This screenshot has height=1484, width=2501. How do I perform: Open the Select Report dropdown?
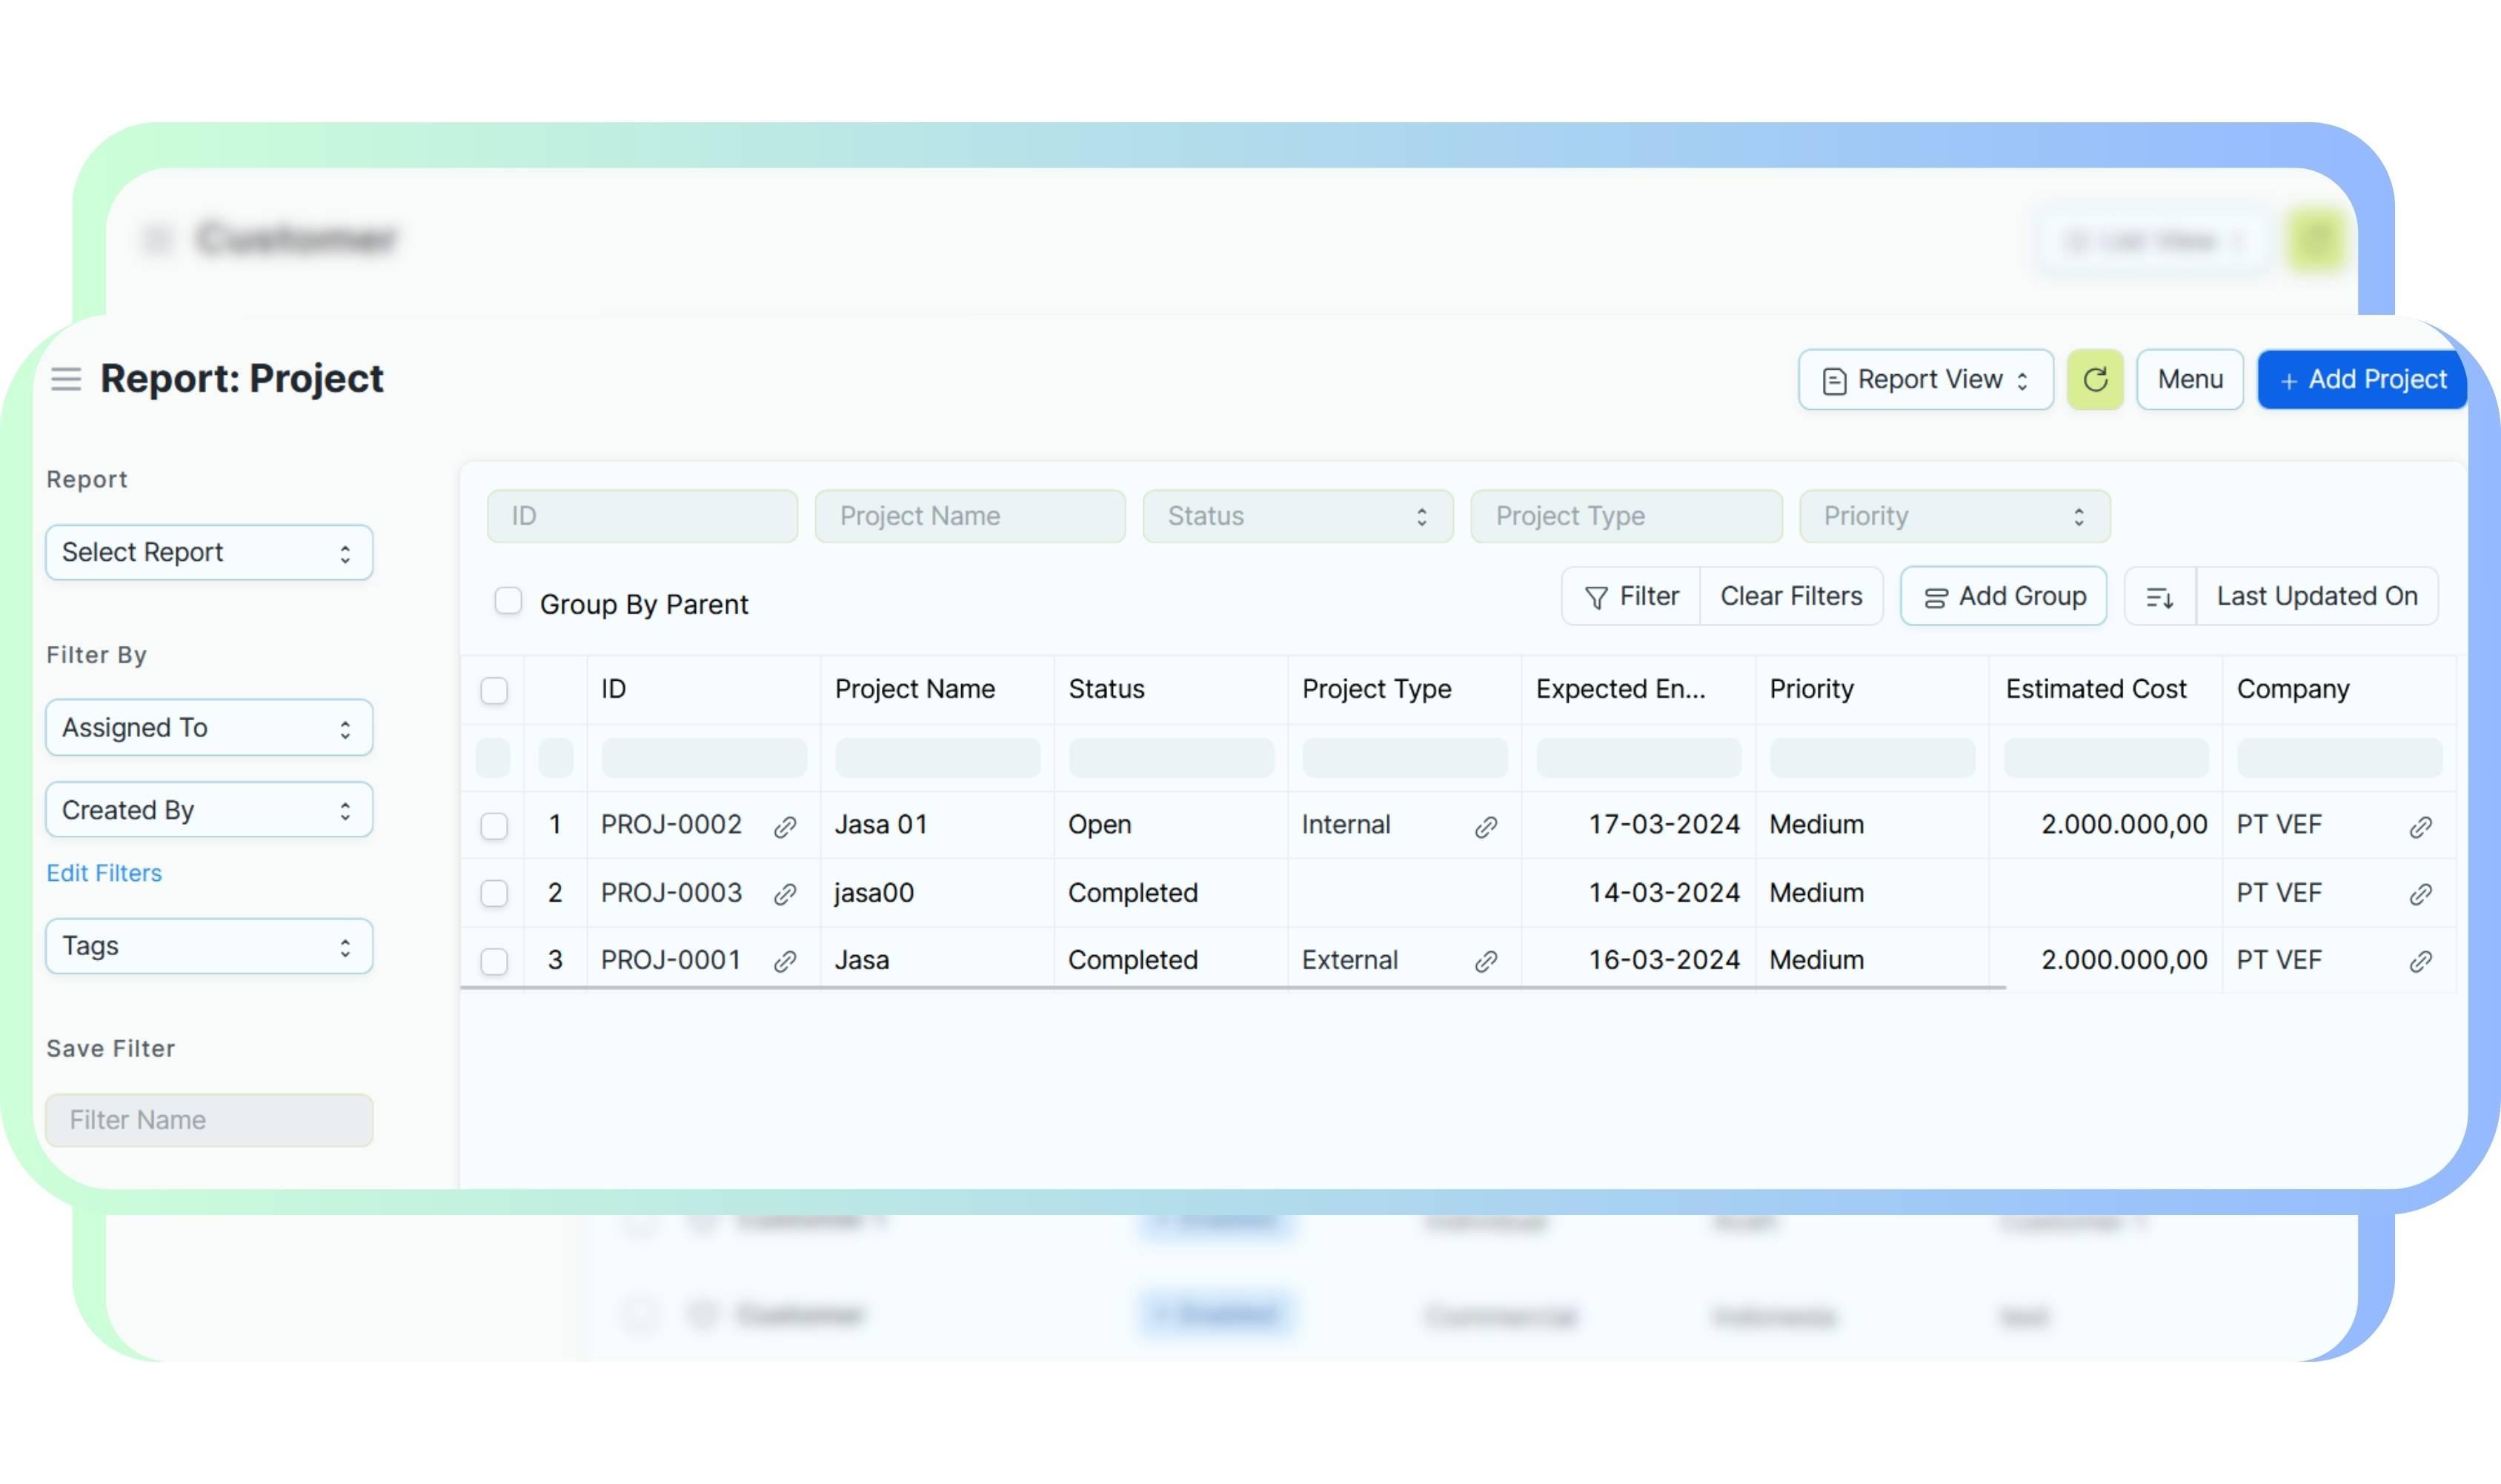[209, 553]
